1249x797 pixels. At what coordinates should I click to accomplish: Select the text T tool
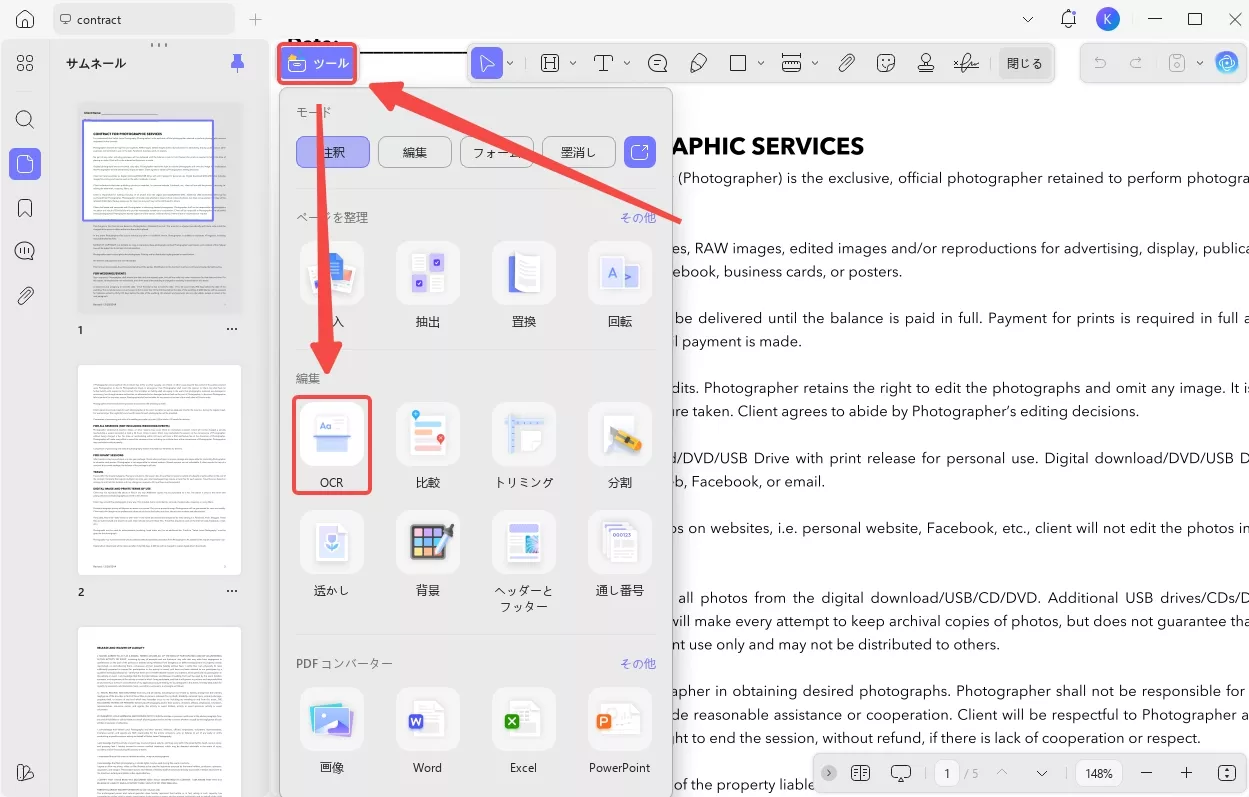coord(603,63)
